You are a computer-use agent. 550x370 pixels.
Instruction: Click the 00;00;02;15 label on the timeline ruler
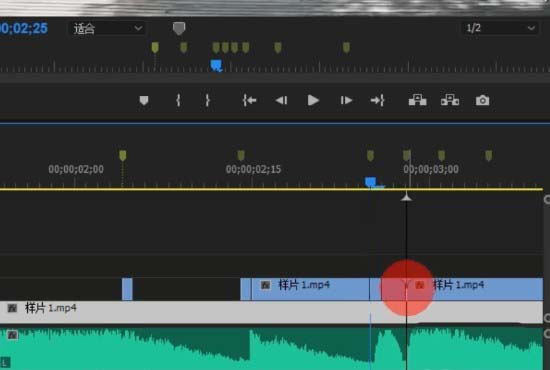click(x=253, y=169)
